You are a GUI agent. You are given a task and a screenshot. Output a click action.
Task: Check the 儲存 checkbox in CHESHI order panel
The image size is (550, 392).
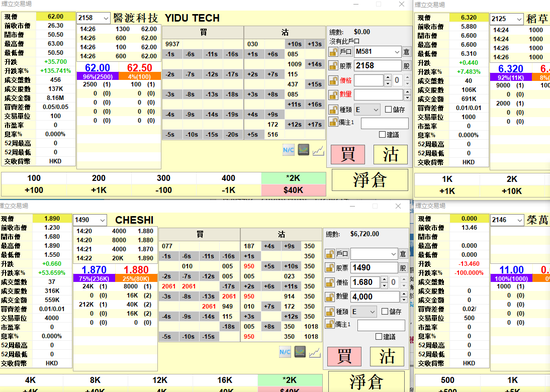pos(384,311)
